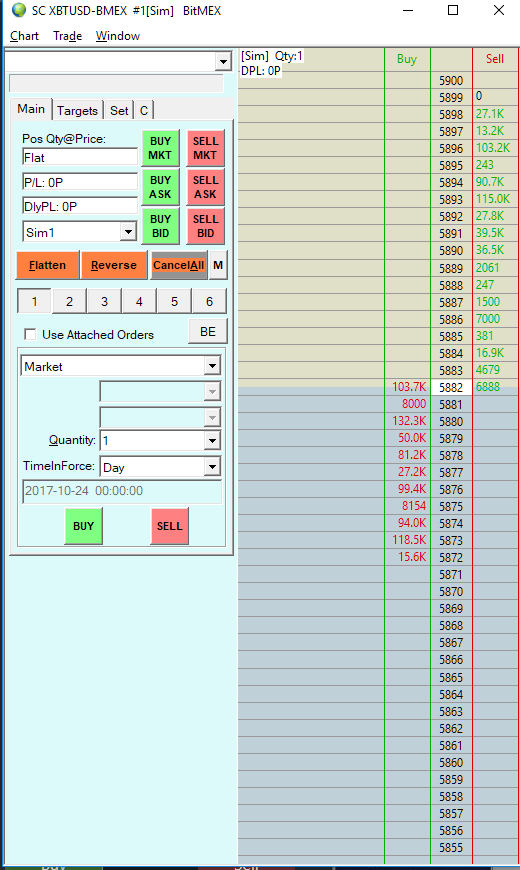The width and height of the screenshot is (520, 870).
Task: Click ask size 6888 at 5882
Action: click(x=488, y=387)
